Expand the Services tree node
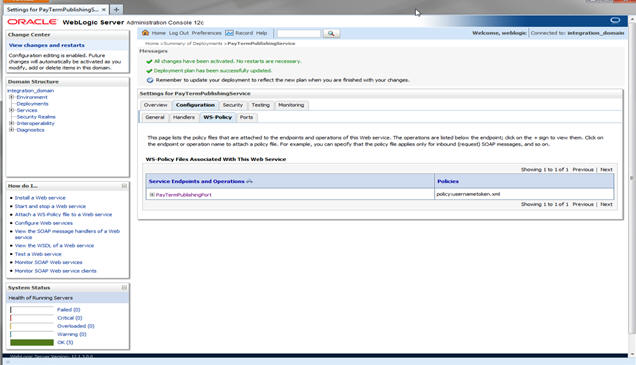Viewport: 636px width, 365px height. coord(12,110)
